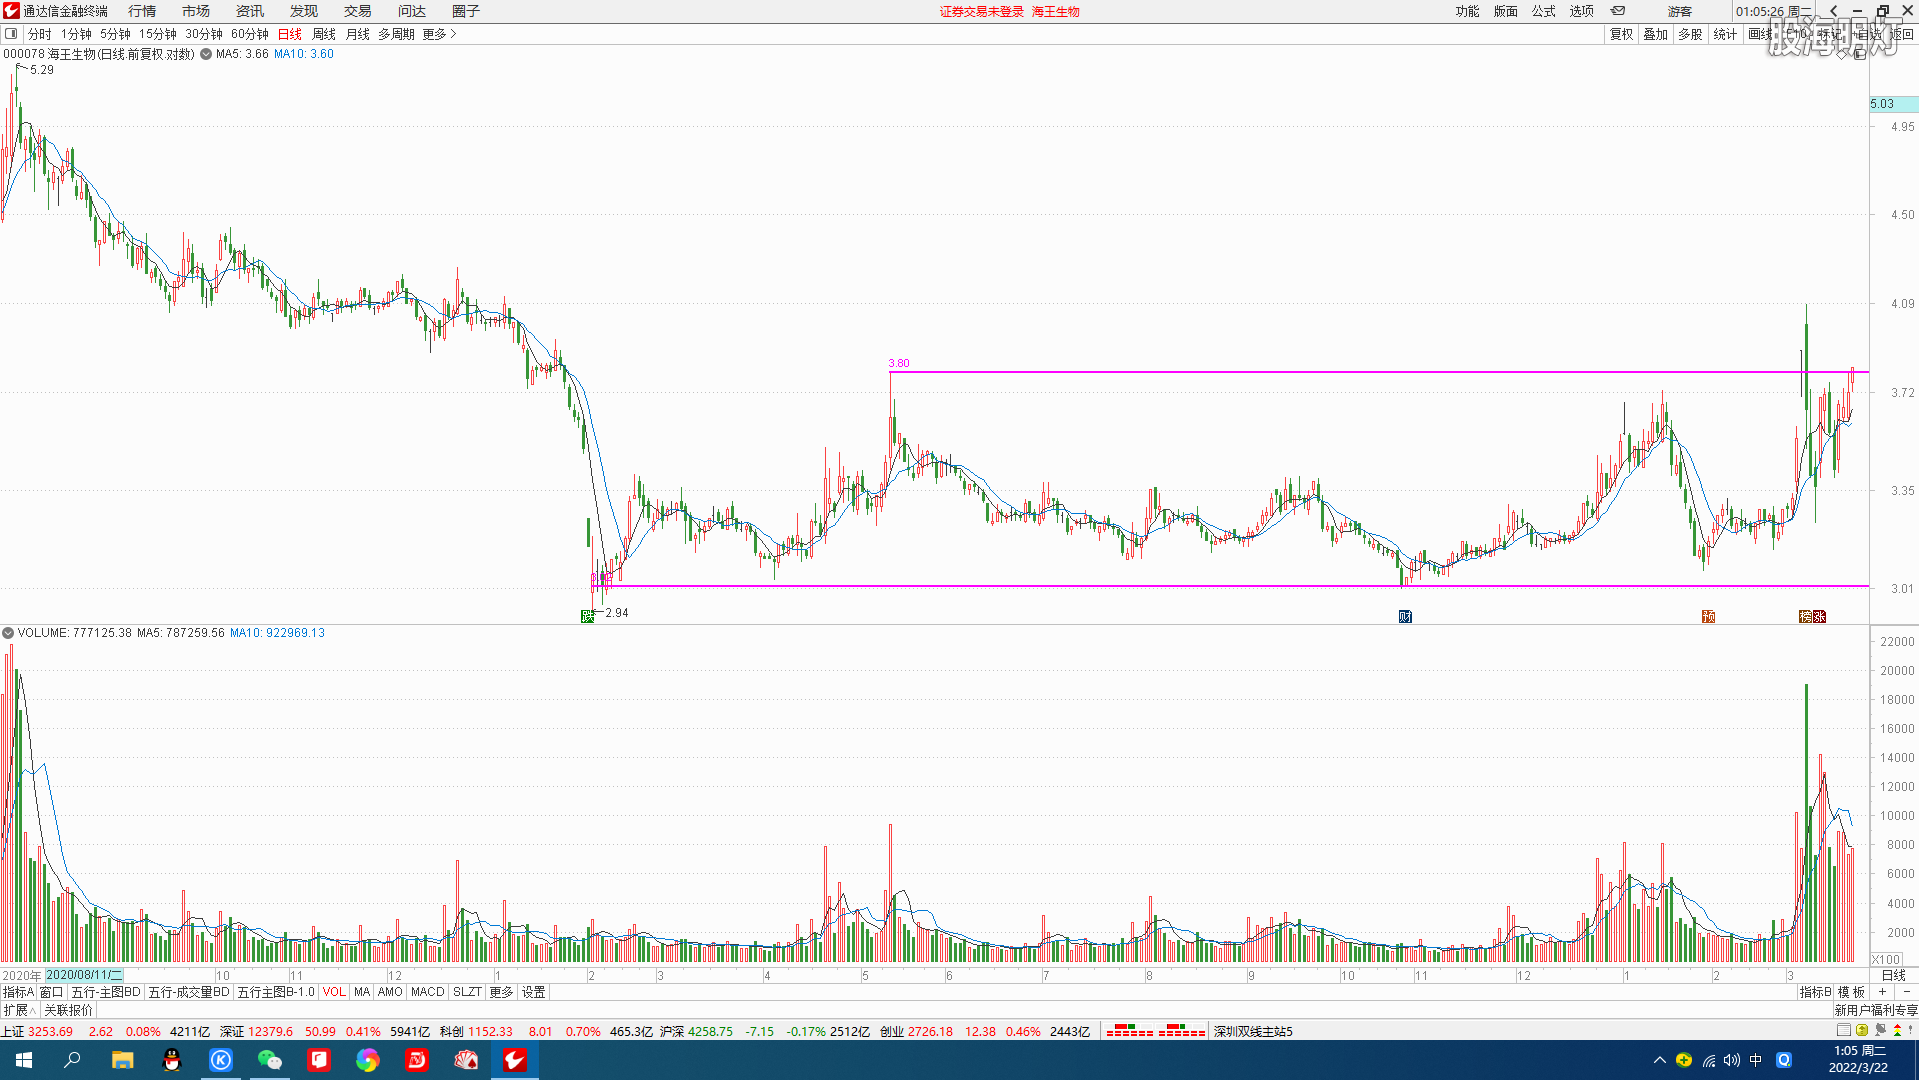The image size is (1919, 1080).
Task: Open the 行情 menu
Action: (142, 11)
